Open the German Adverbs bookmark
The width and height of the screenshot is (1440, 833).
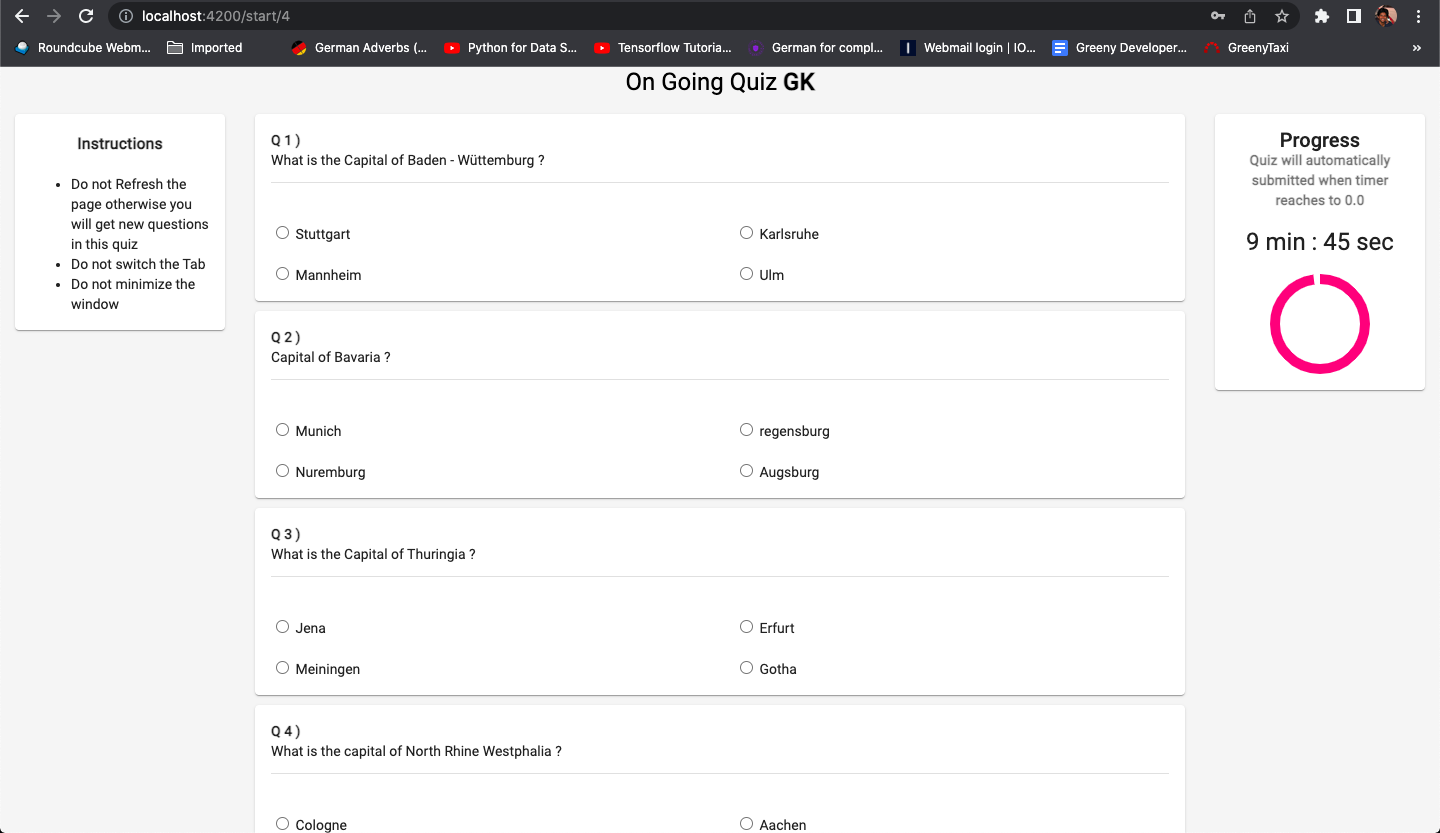358,47
